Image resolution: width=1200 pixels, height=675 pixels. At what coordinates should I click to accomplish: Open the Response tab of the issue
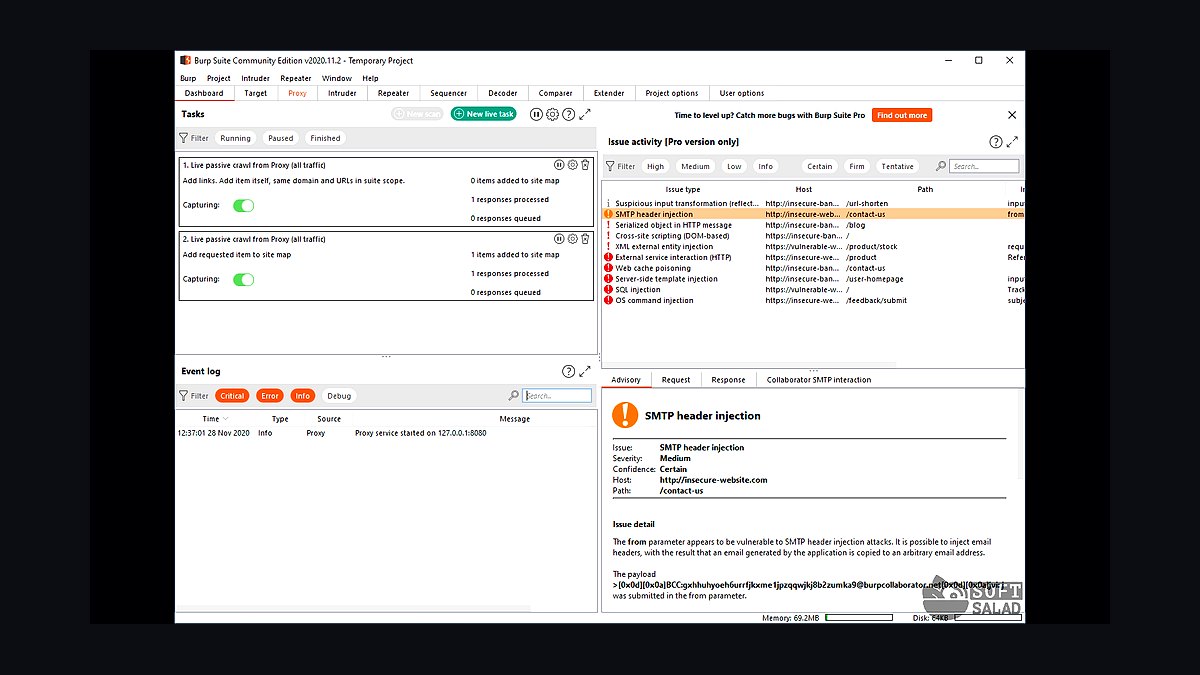(x=728, y=380)
